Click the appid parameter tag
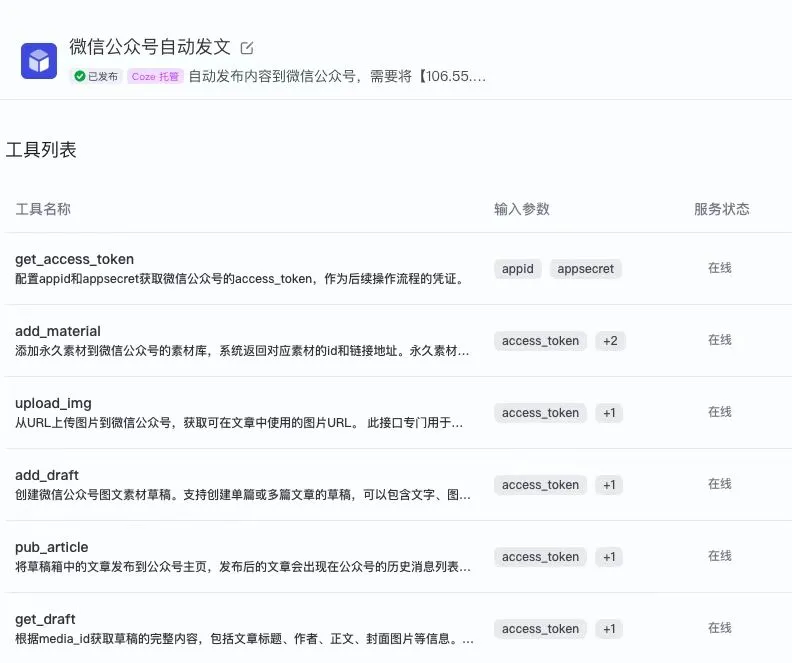This screenshot has width=792, height=663. pos(518,269)
